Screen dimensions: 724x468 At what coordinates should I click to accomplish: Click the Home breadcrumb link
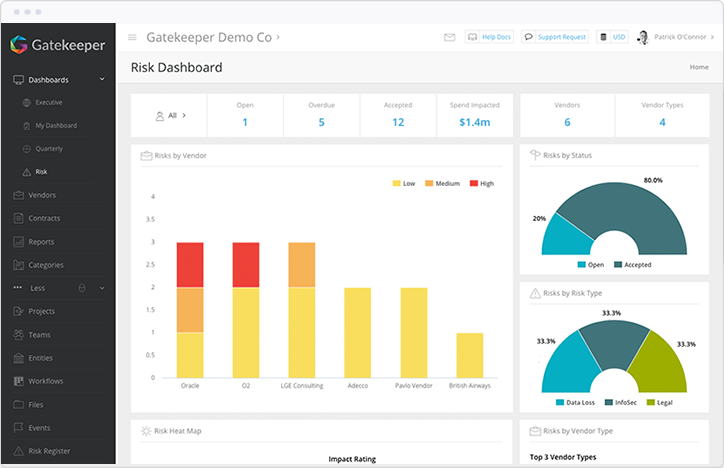(x=699, y=67)
